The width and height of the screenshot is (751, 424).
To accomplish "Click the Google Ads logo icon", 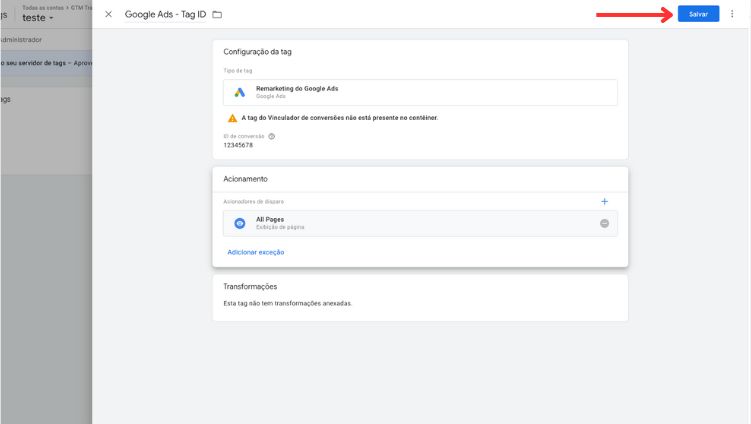I will 239,92.
